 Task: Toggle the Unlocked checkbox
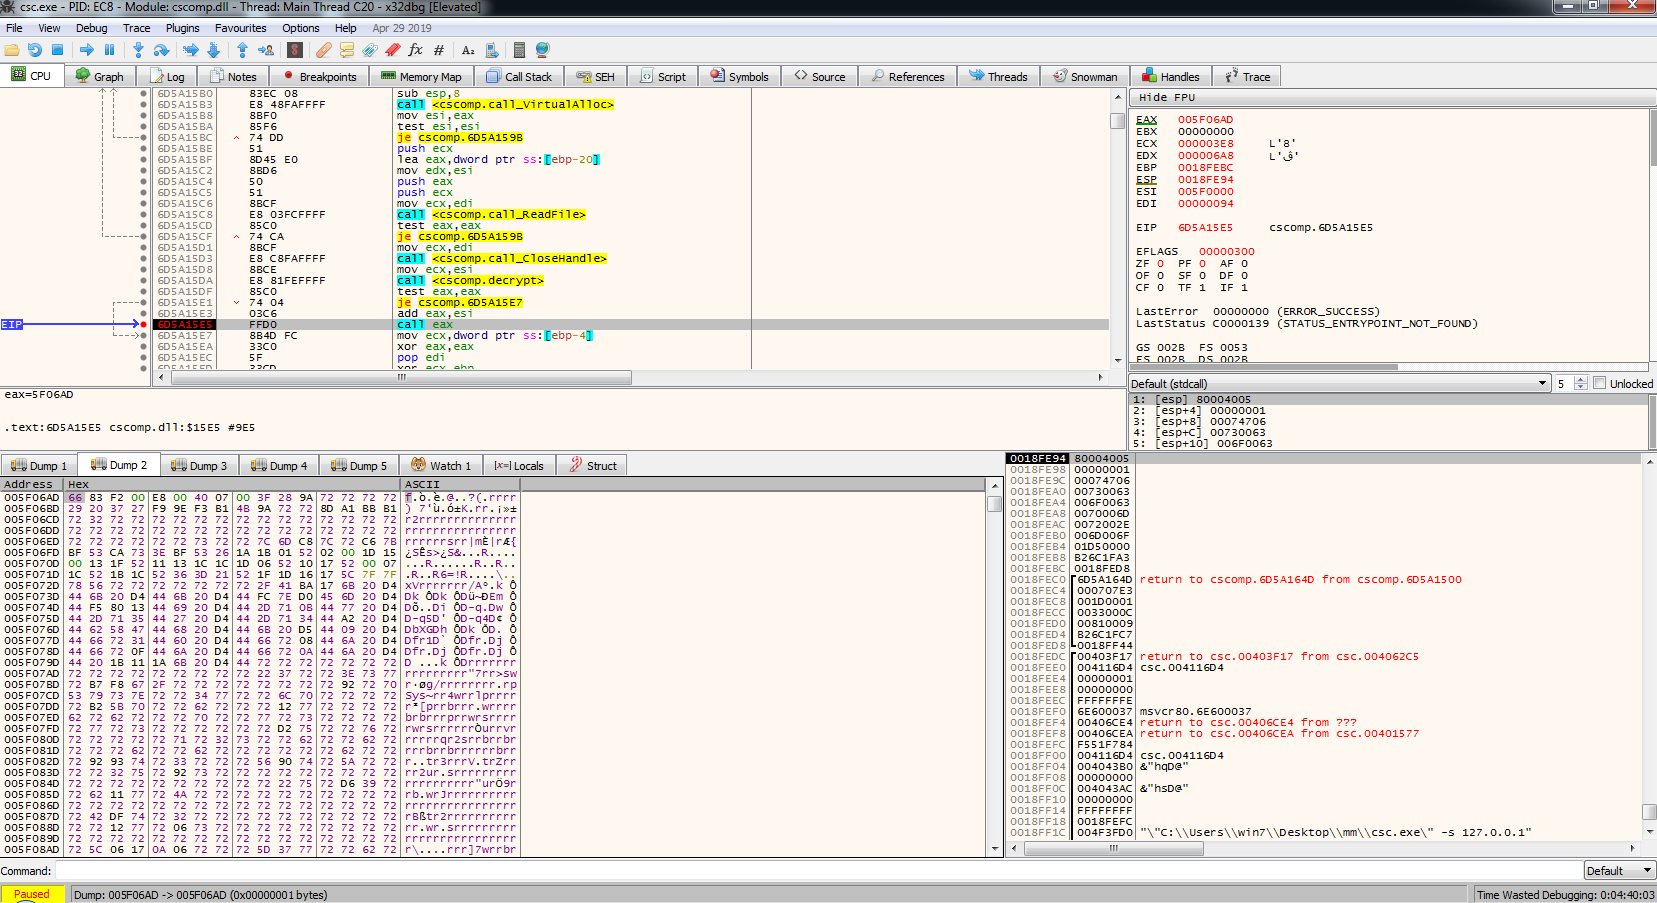1599,383
